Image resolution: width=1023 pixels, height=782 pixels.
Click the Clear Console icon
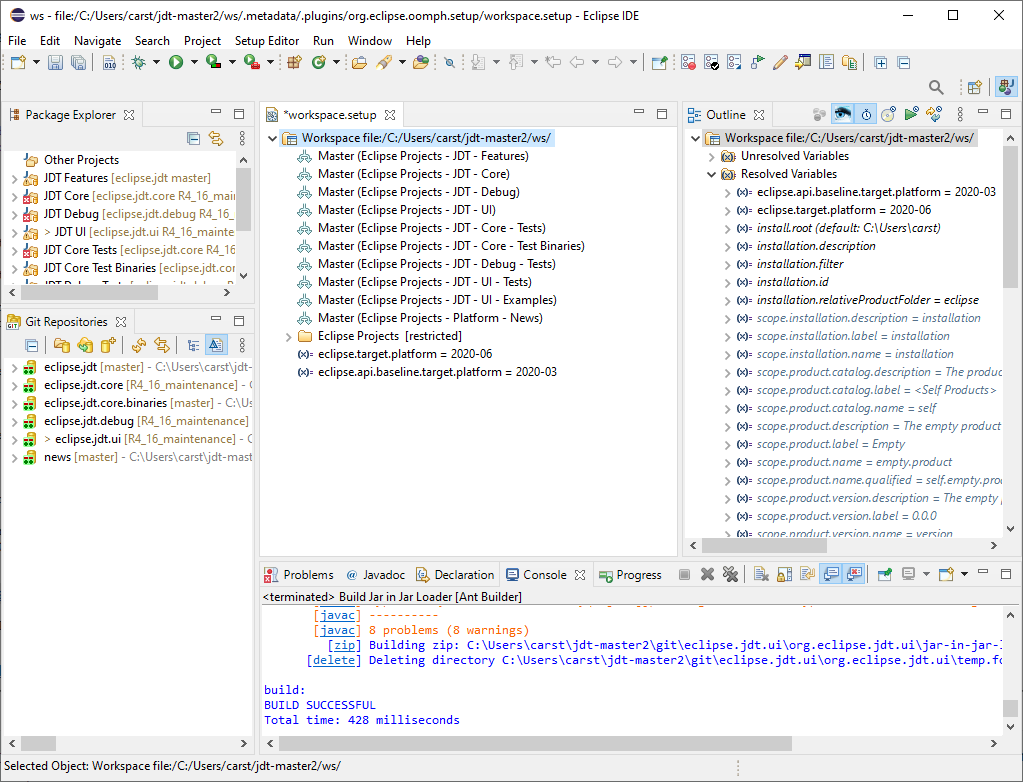click(761, 575)
